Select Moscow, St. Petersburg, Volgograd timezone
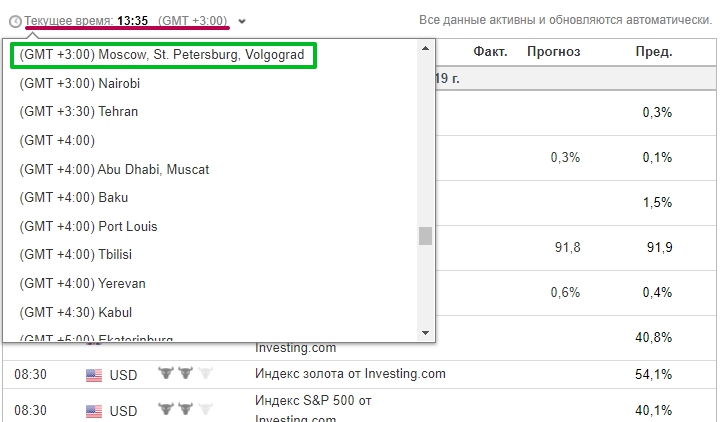Screen dimensions: 720x422 [161, 55]
